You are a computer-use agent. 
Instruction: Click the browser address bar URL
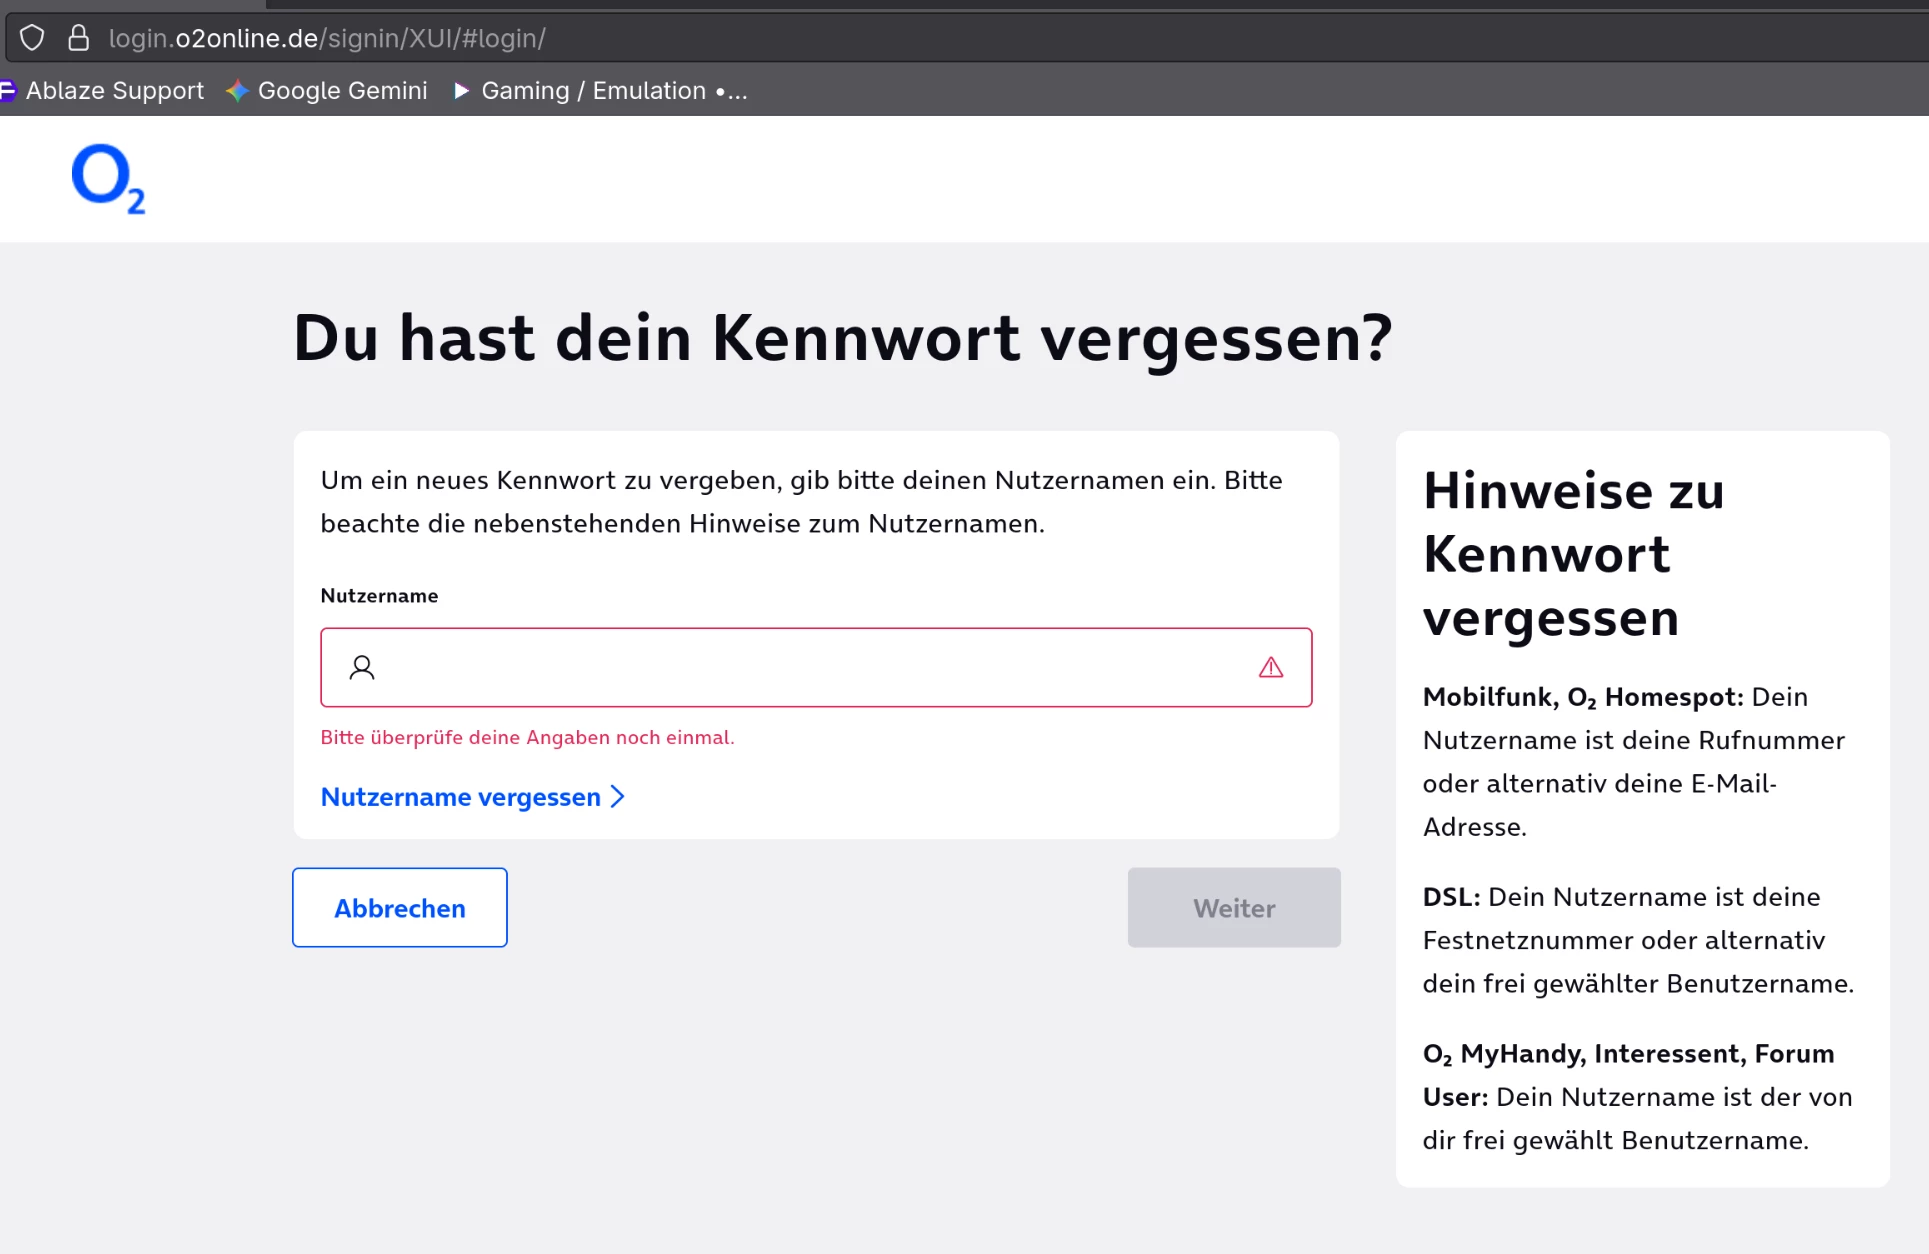pyautogui.click(x=327, y=38)
